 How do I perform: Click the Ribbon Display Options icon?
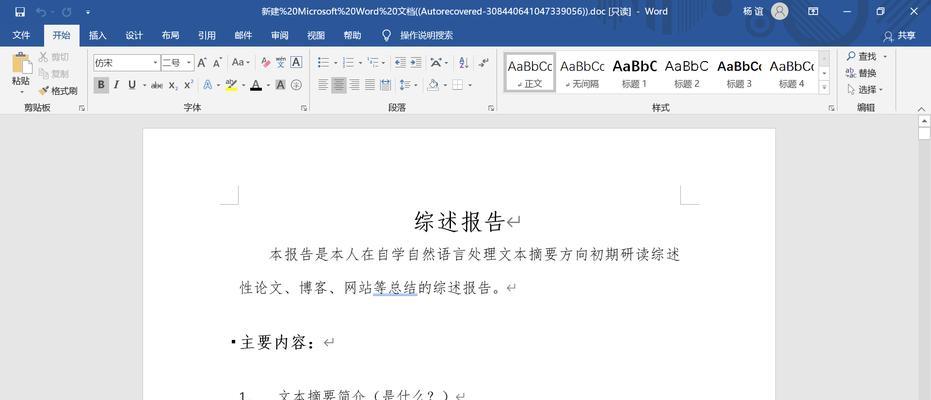click(x=813, y=11)
